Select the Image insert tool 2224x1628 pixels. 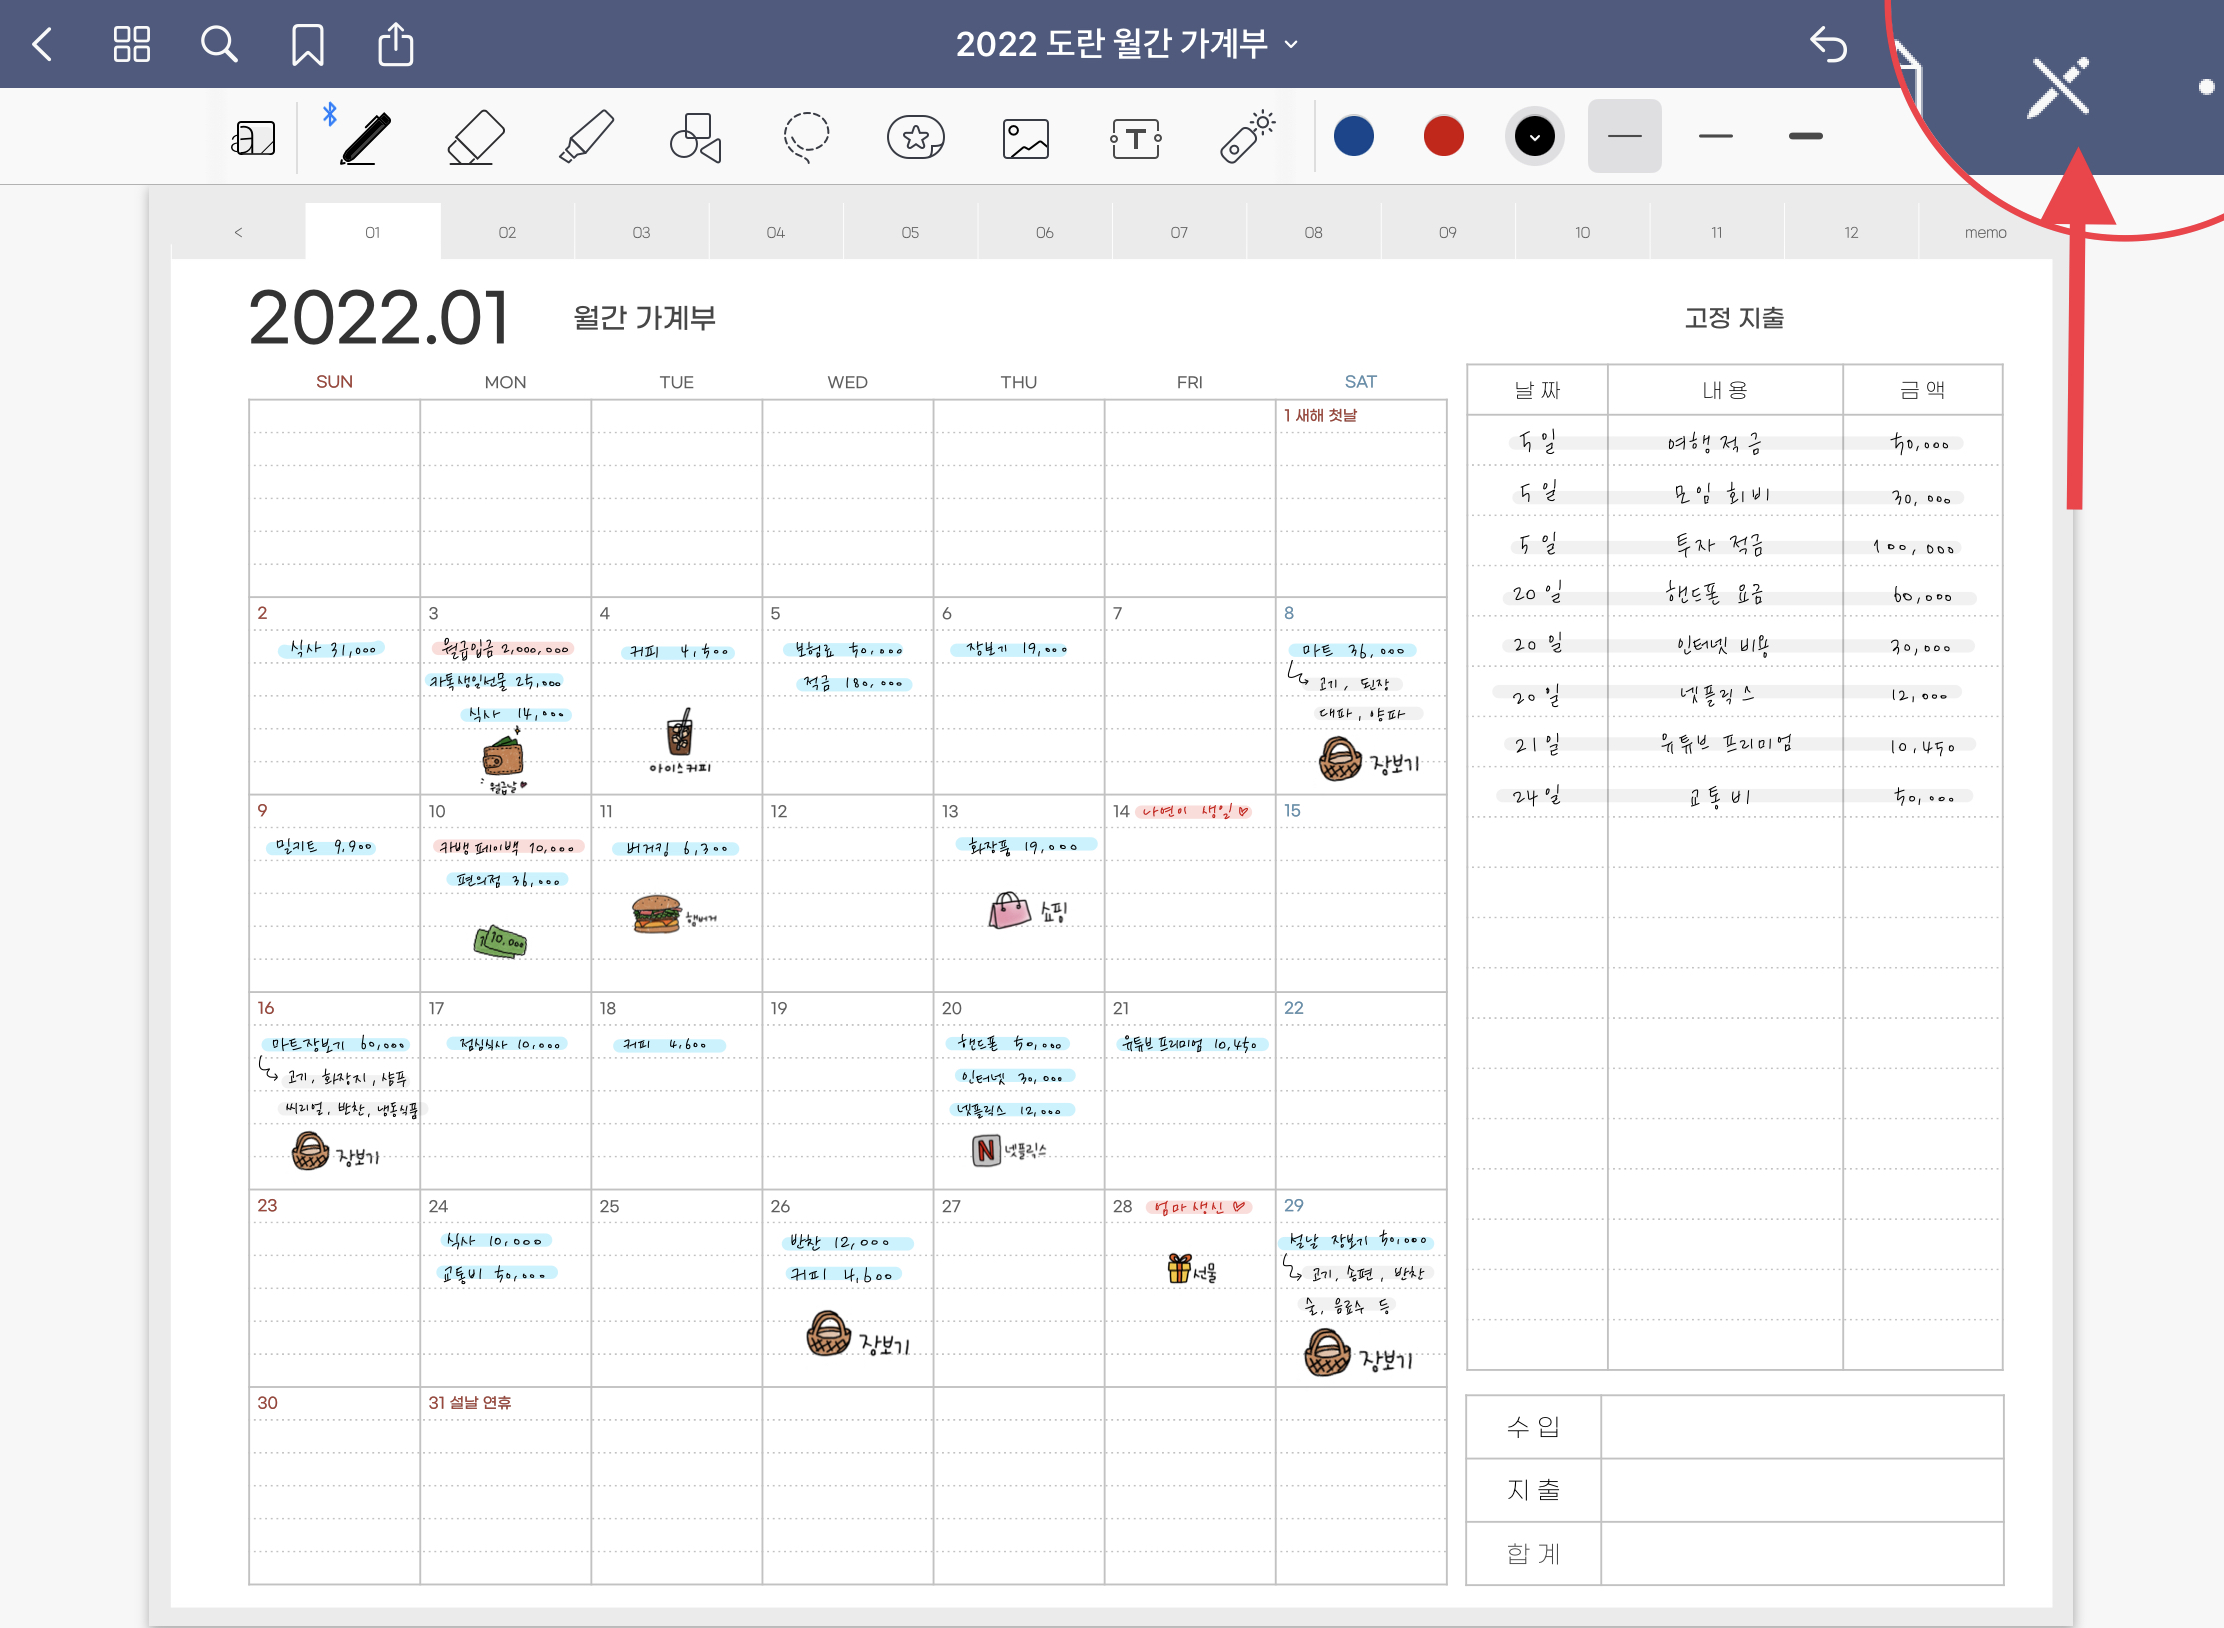click(1026, 138)
